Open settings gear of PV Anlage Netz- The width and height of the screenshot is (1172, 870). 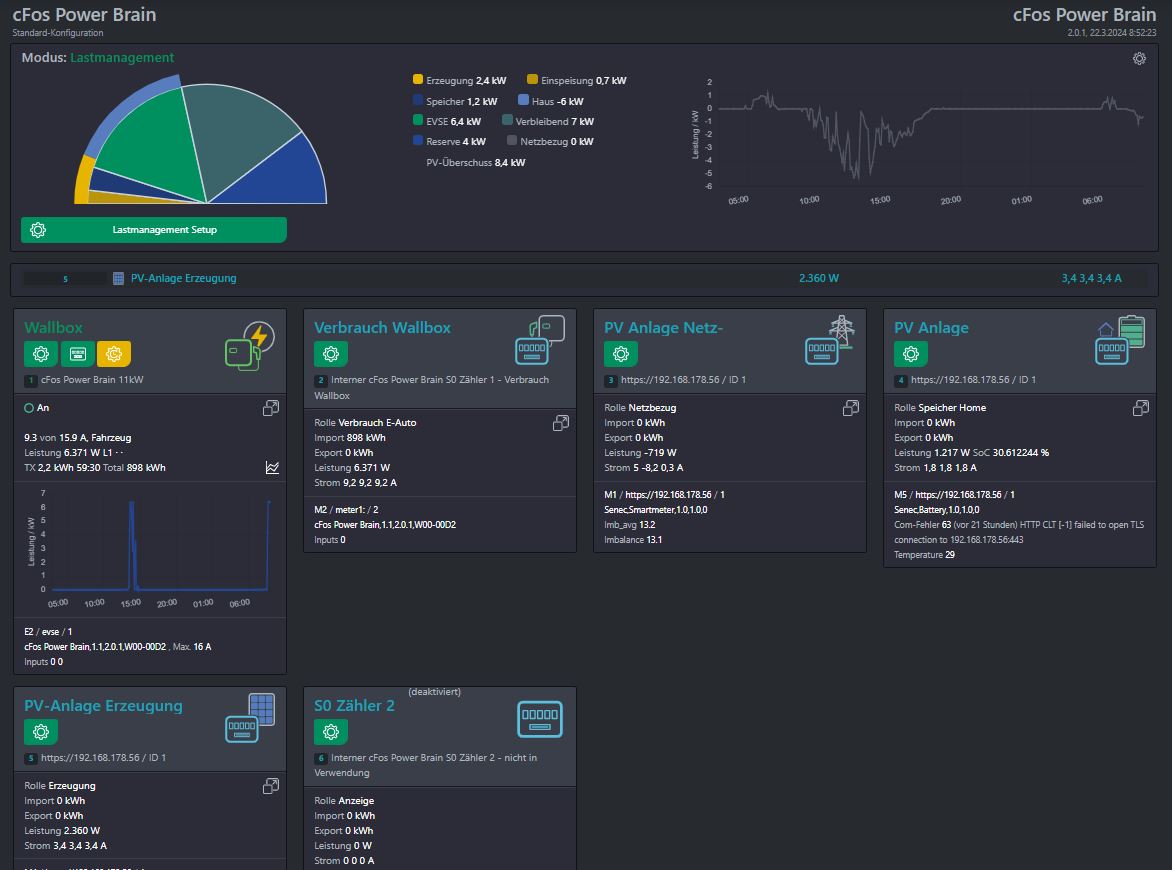[x=621, y=354]
